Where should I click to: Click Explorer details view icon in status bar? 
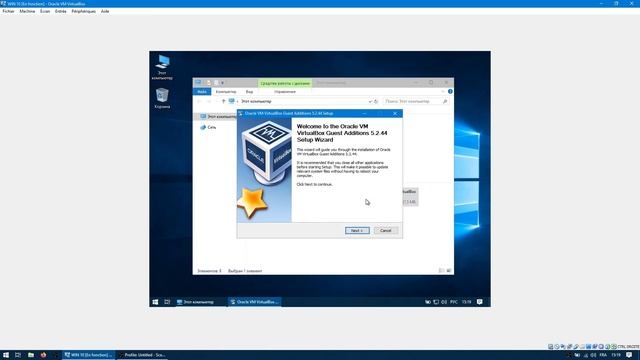coord(441,271)
